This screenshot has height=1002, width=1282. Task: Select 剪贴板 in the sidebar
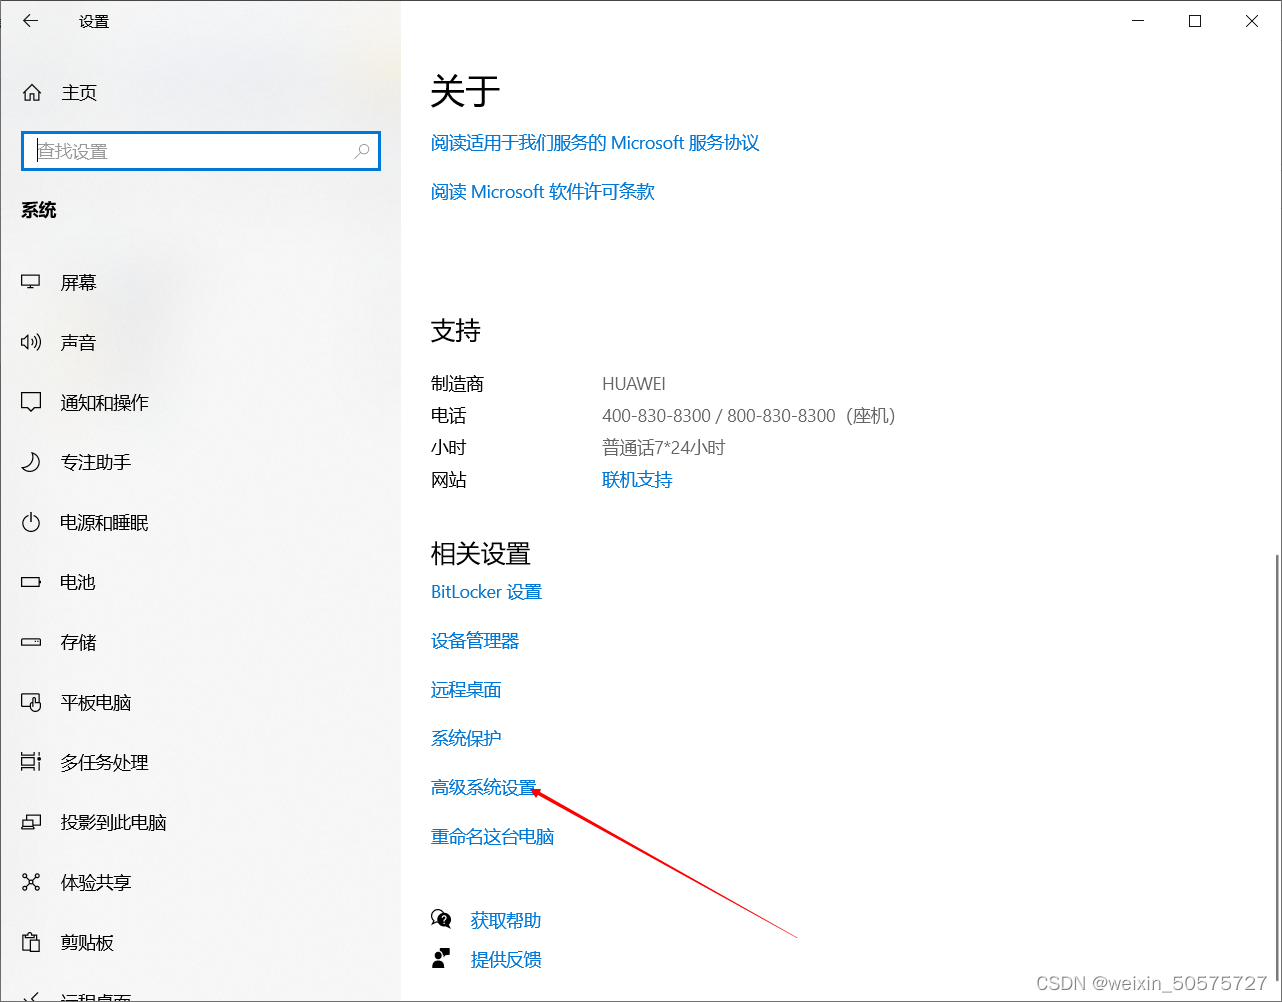coord(87,943)
